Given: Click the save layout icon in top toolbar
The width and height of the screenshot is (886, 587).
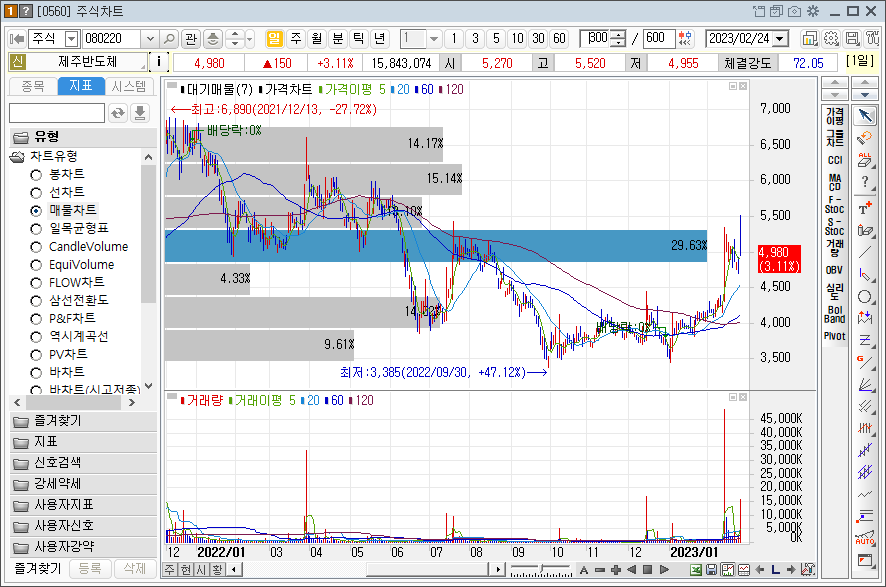Looking at the screenshot, I should pyautogui.click(x=852, y=38).
